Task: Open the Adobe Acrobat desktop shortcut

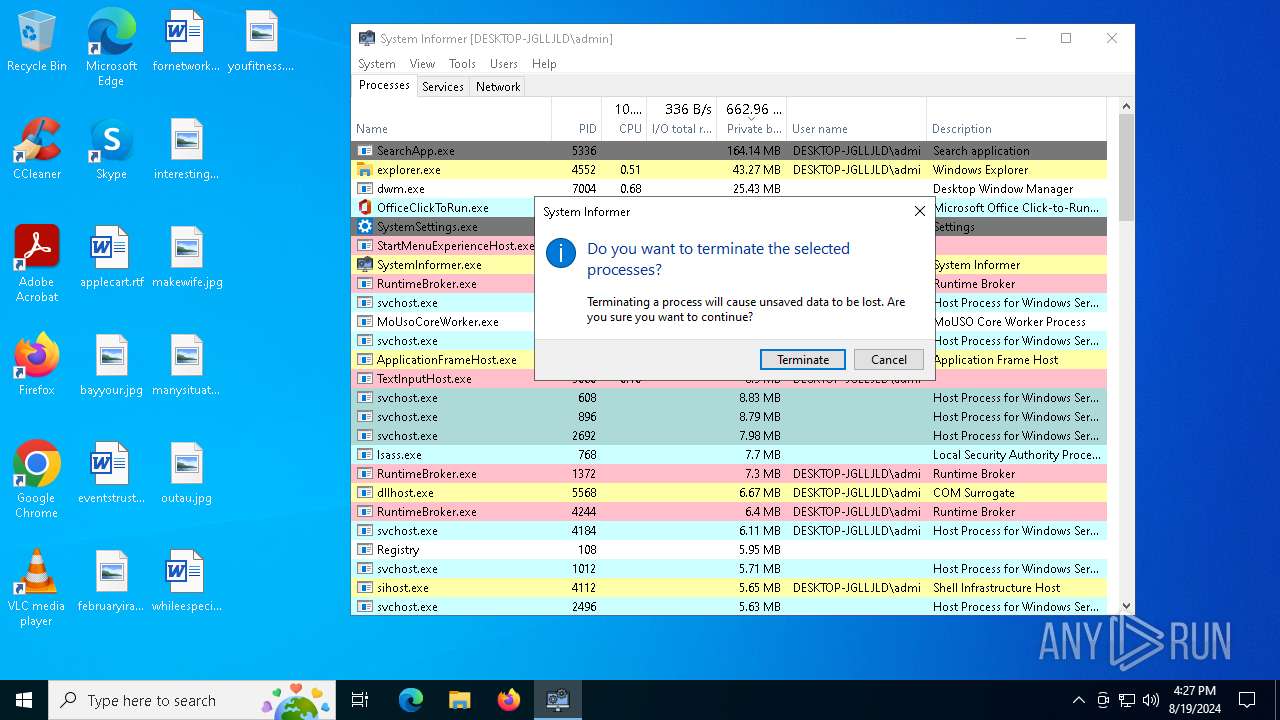Action: tap(37, 263)
